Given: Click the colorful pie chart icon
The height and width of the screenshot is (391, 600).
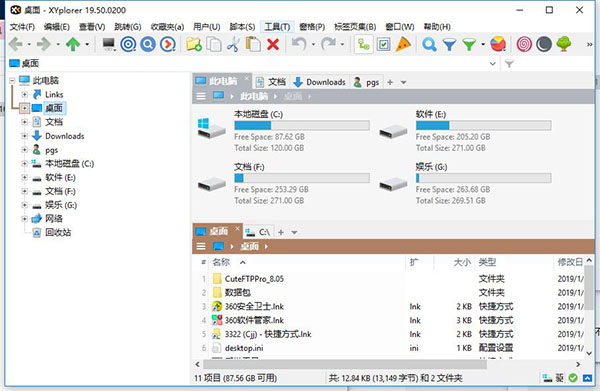Looking at the screenshot, I should 498,44.
